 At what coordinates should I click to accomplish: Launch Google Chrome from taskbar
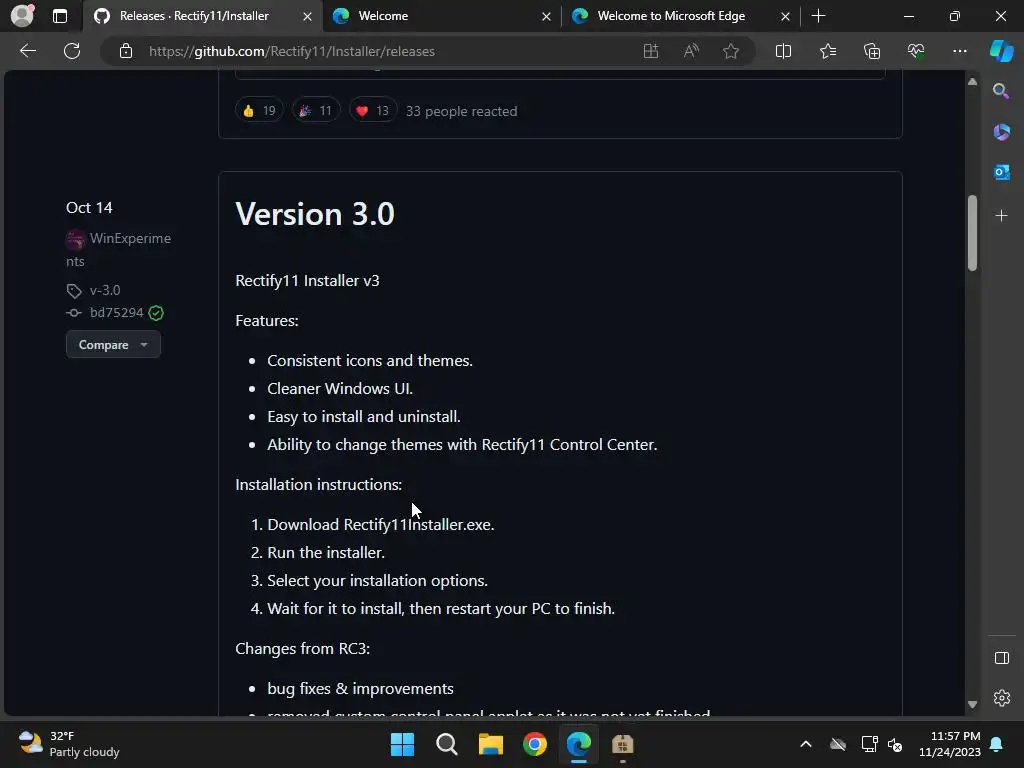[x=535, y=744]
